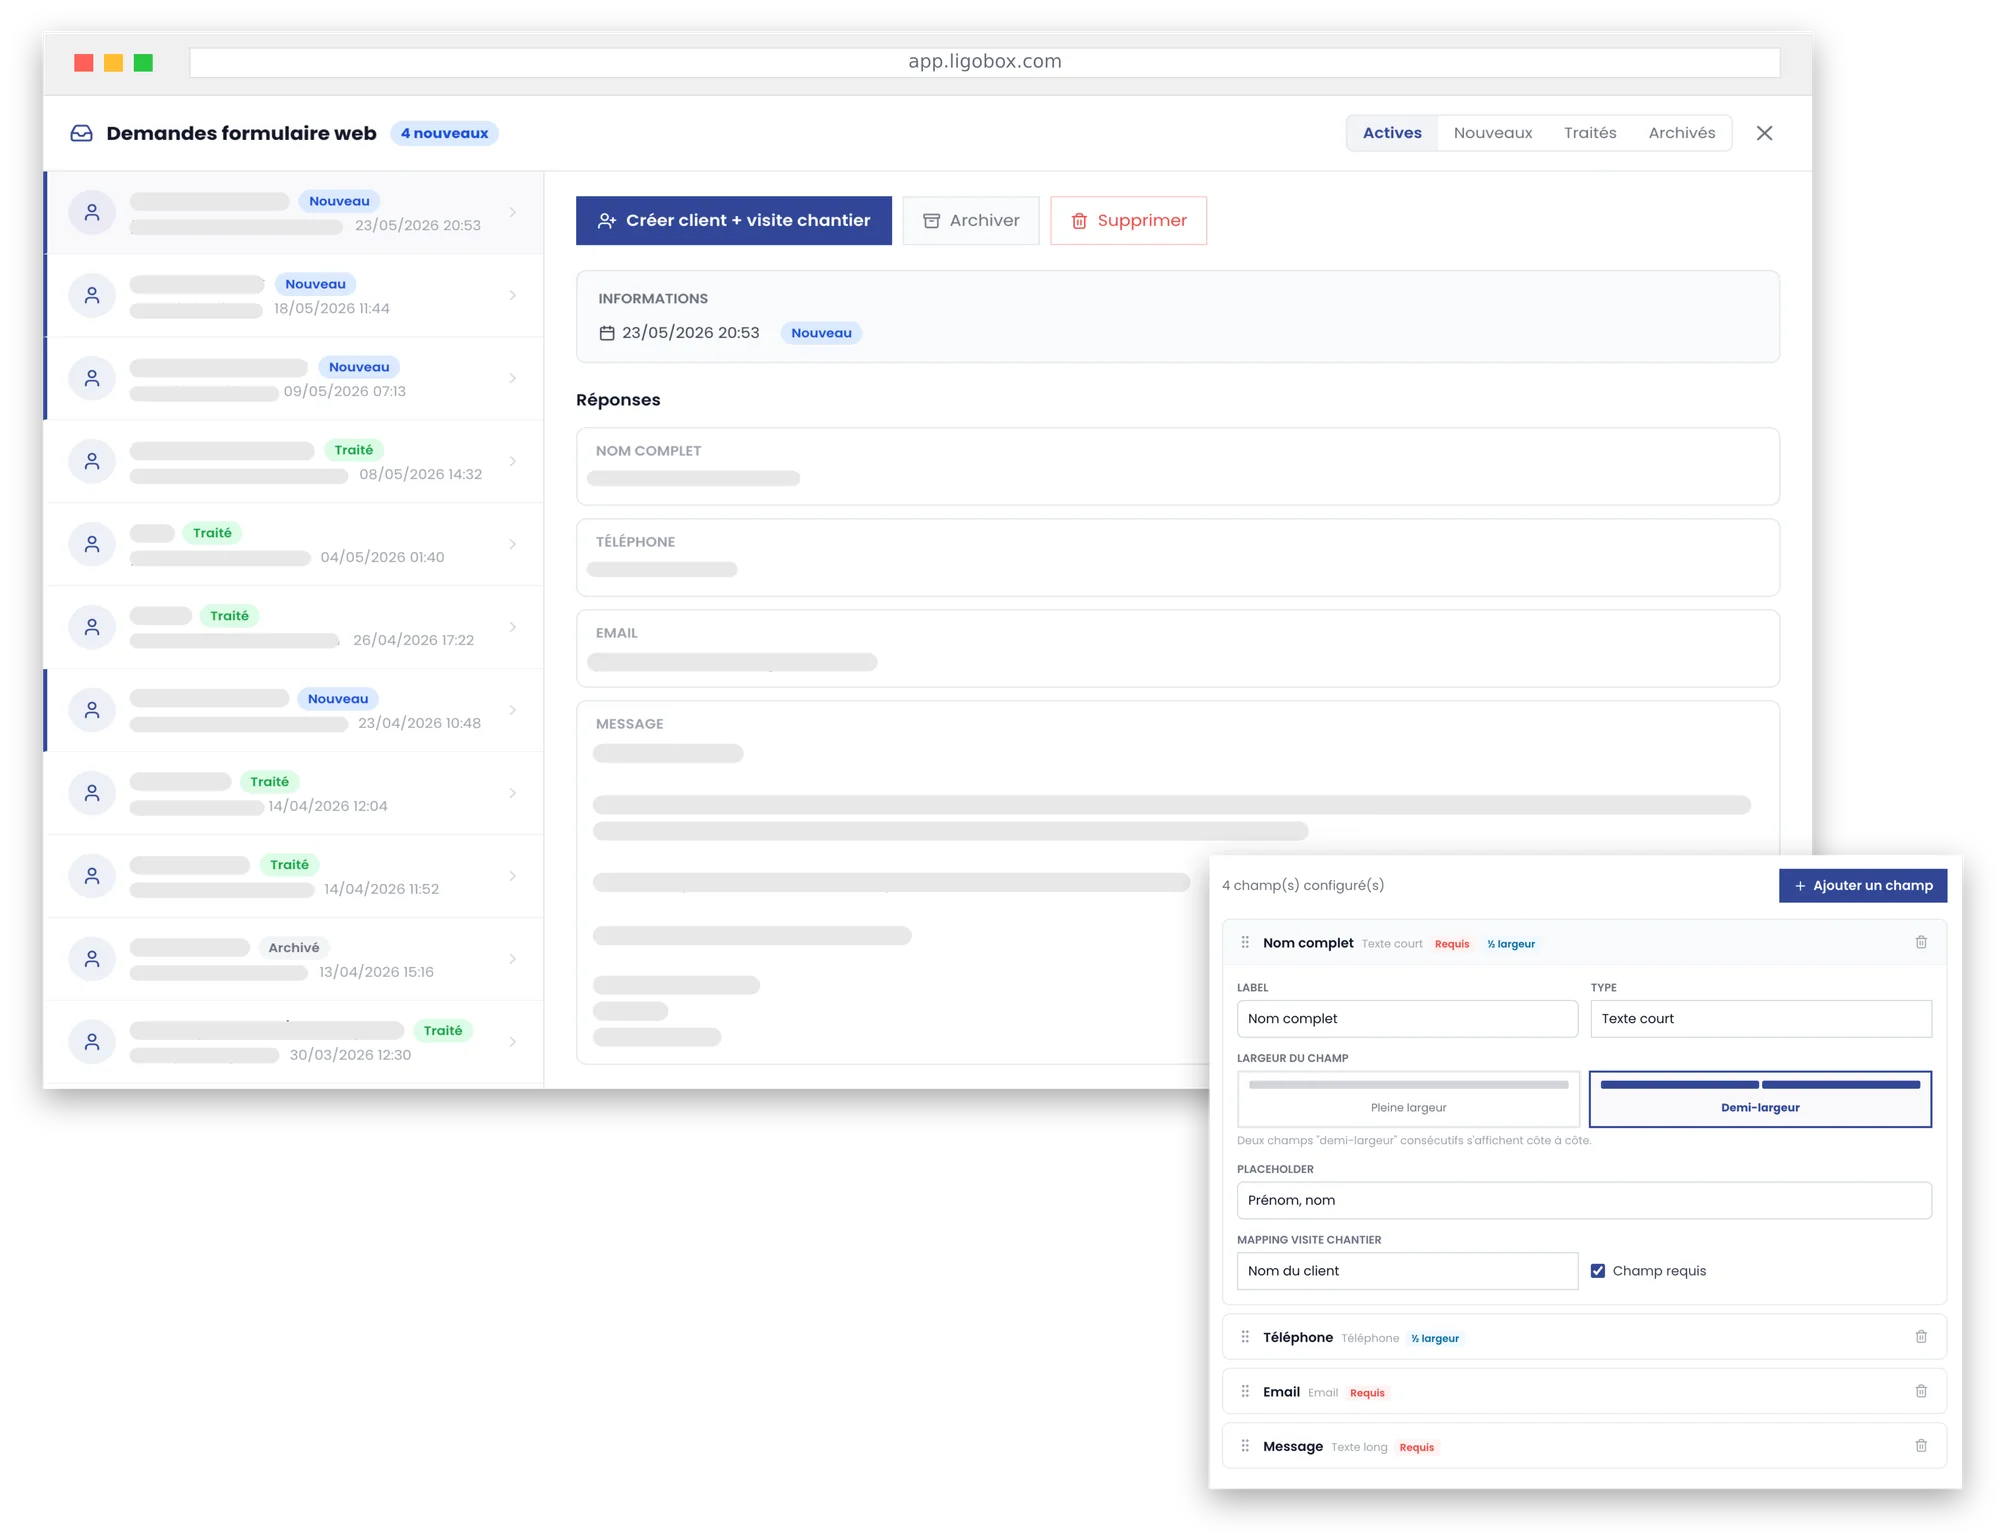The image size is (2000, 1532).
Task: Click the yellow window minimize dot
Action: [x=114, y=63]
